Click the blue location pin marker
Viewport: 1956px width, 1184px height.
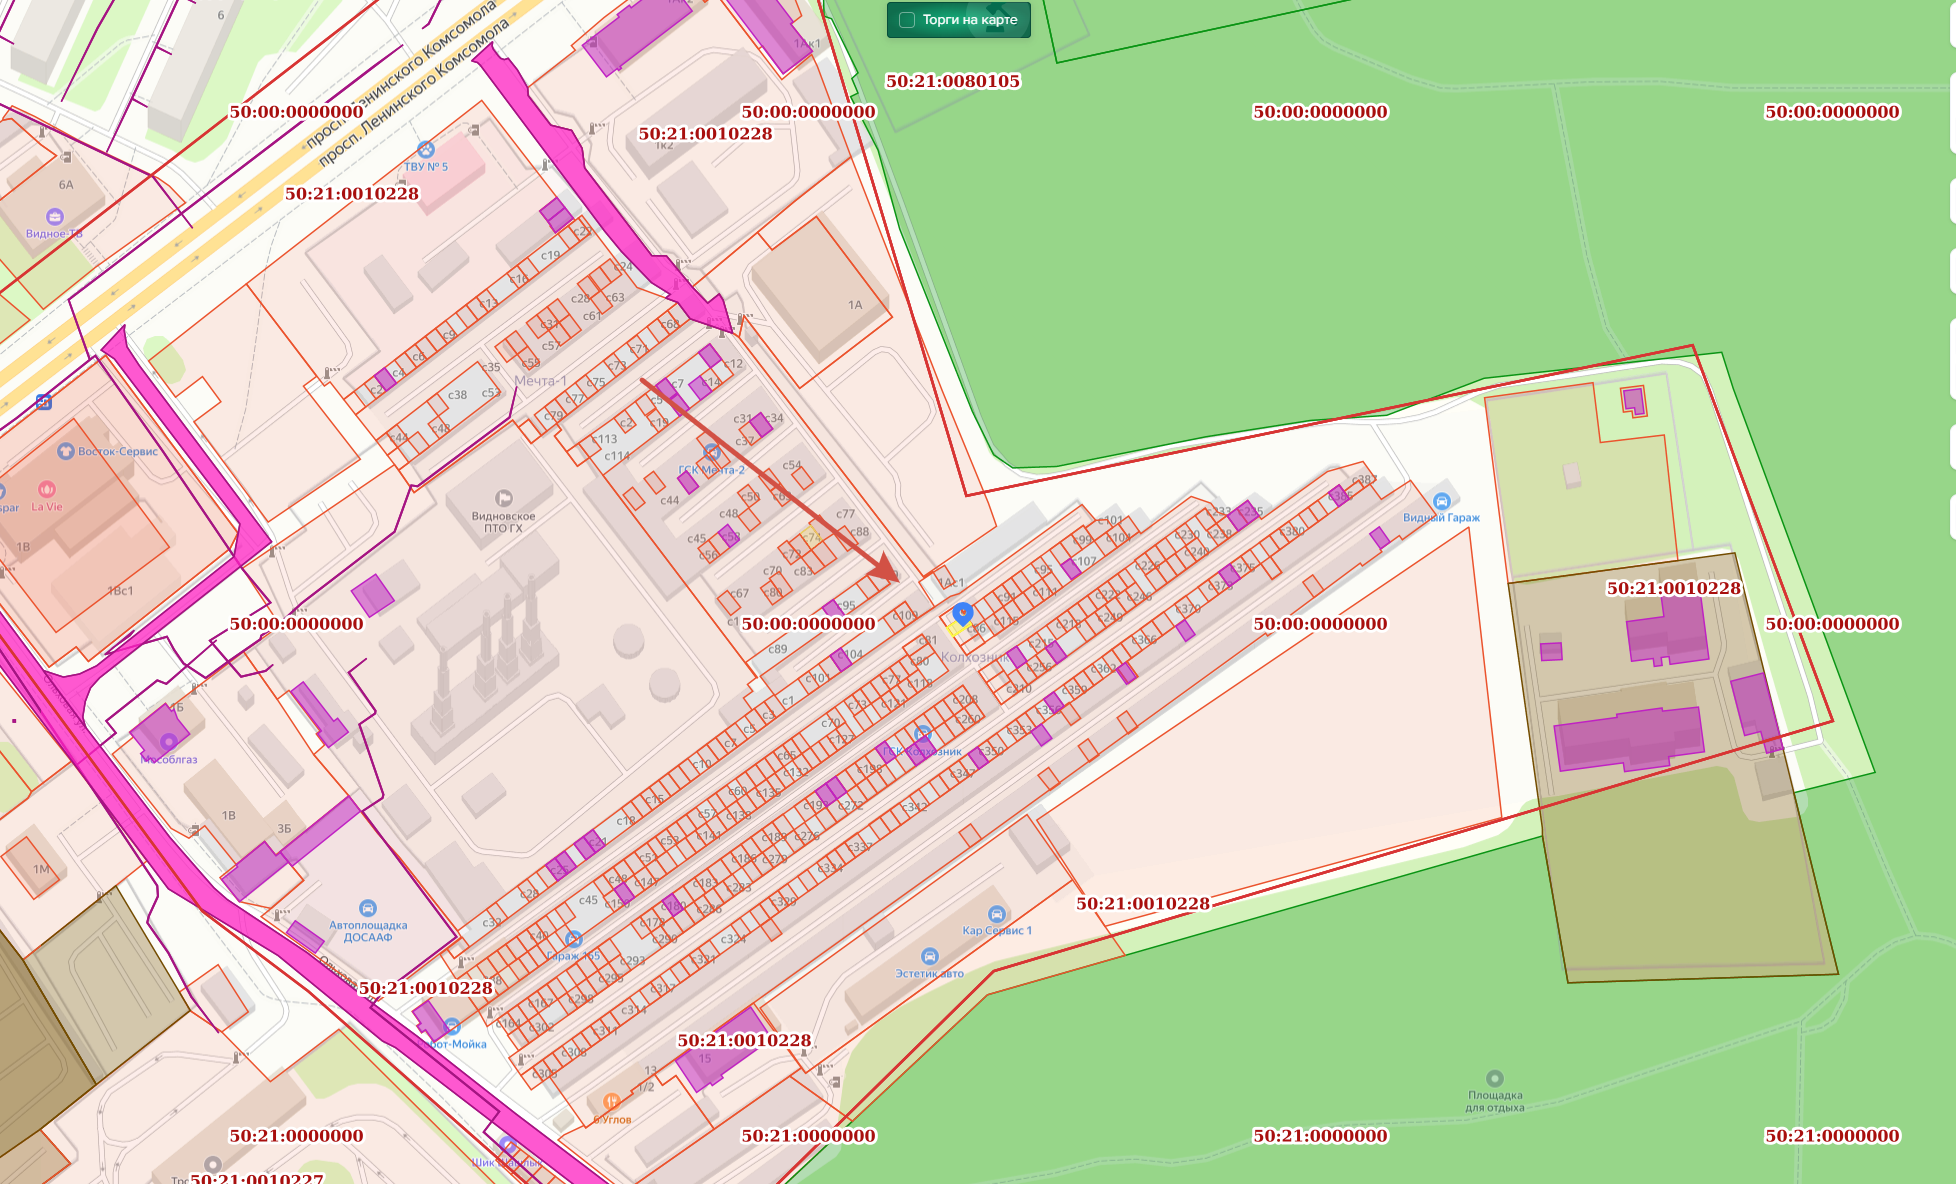pyautogui.click(x=963, y=613)
